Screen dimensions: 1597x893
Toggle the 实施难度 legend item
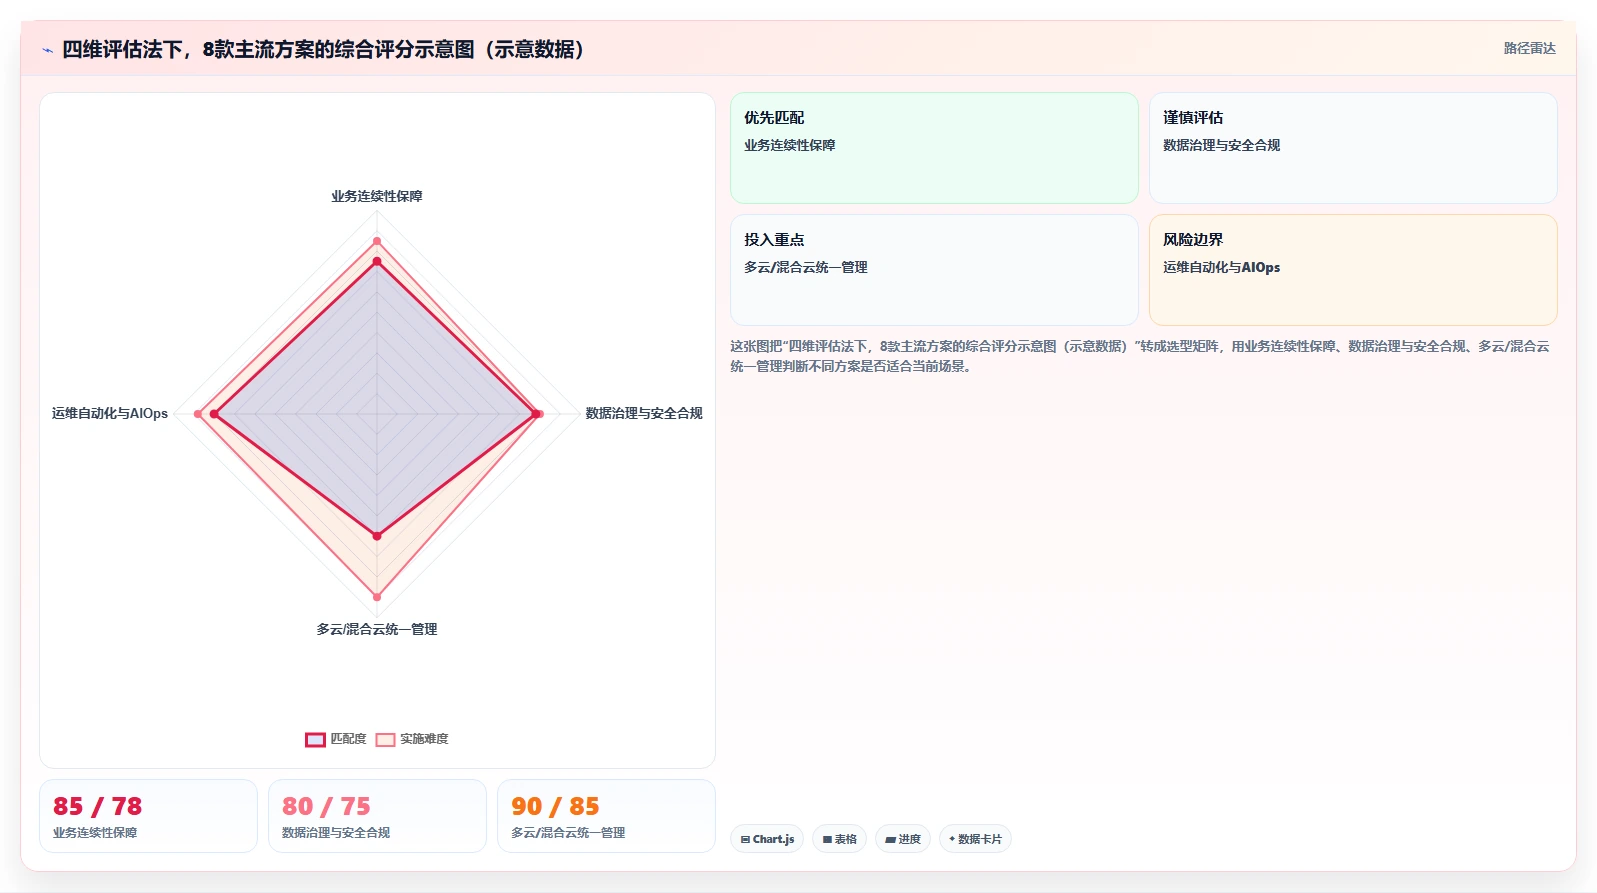point(412,739)
